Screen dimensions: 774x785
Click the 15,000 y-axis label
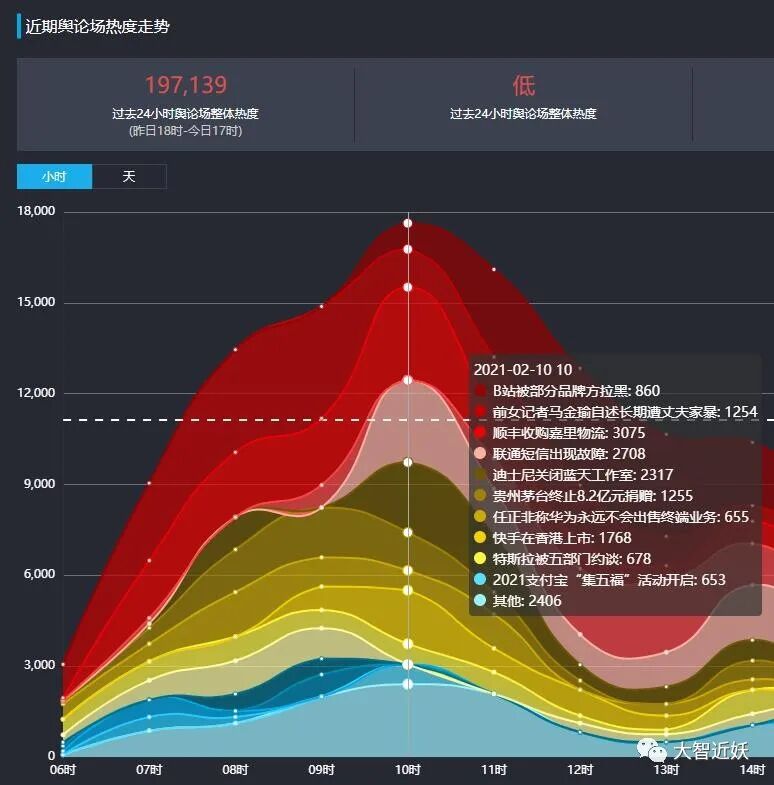click(36, 302)
